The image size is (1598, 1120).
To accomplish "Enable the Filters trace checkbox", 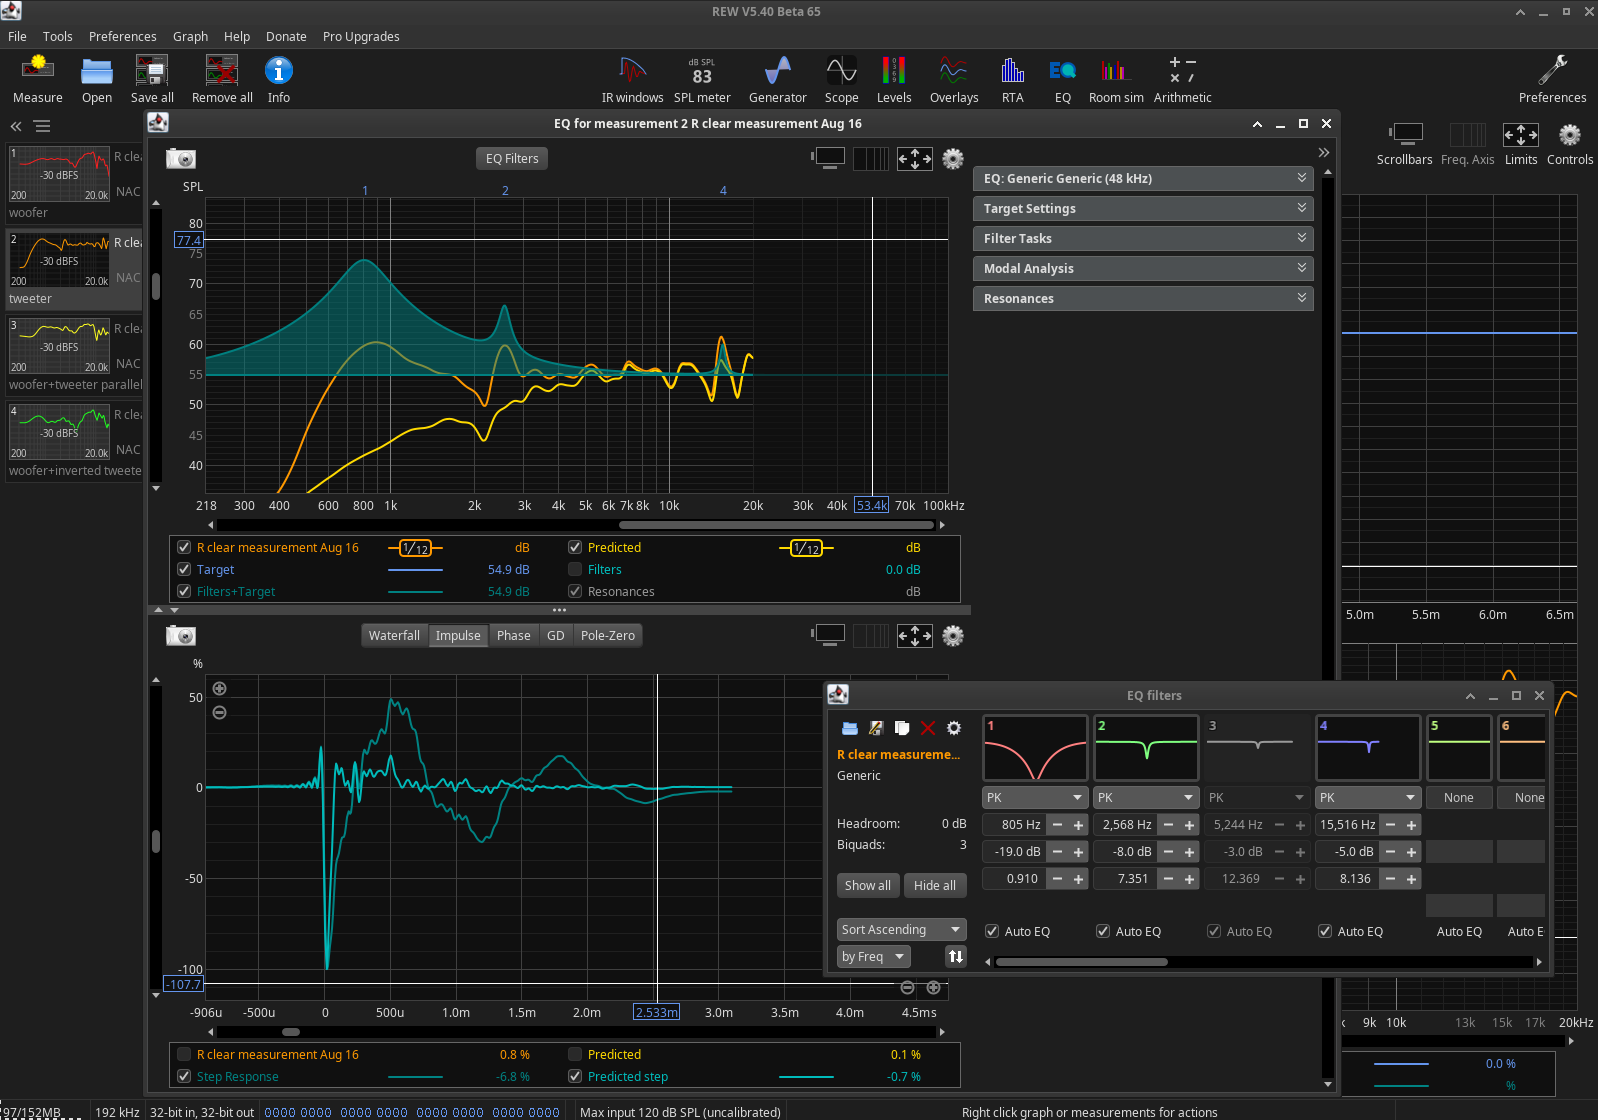I will coord(575,569).
